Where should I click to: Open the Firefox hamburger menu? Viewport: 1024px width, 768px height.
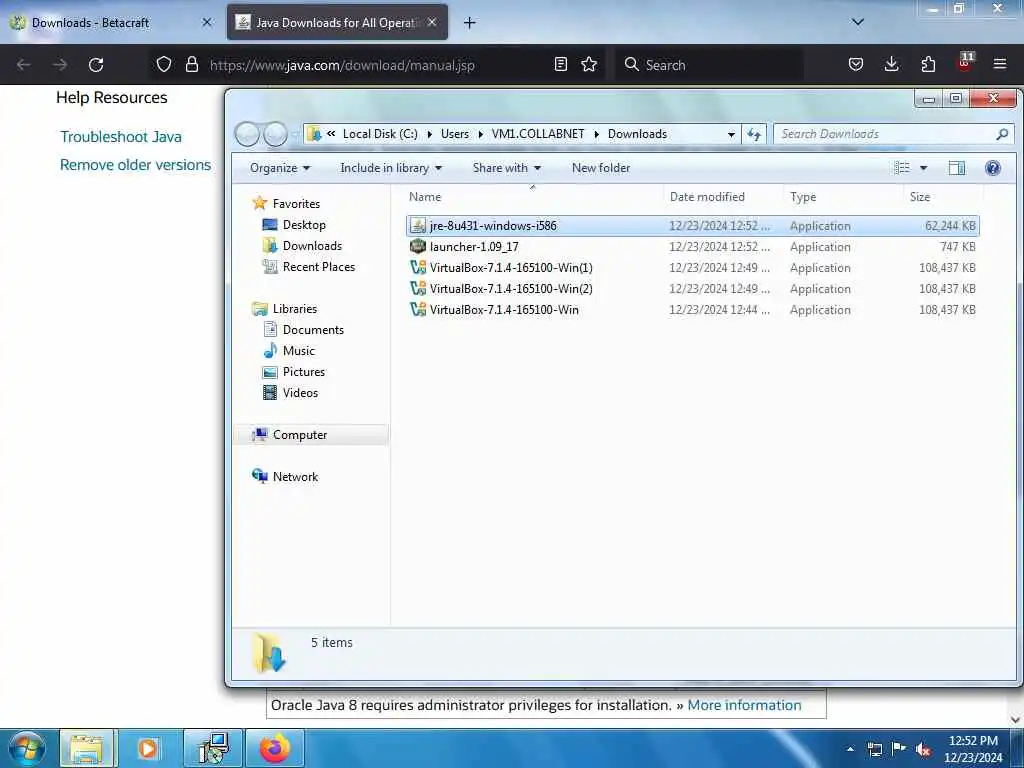[x=1000, y=64]
